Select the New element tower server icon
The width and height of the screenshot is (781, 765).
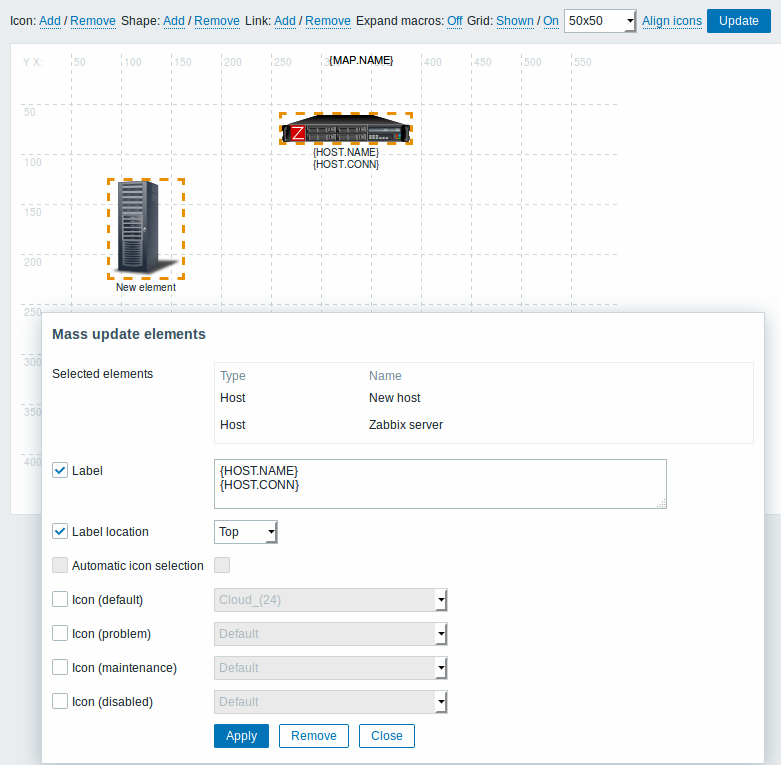146,227
